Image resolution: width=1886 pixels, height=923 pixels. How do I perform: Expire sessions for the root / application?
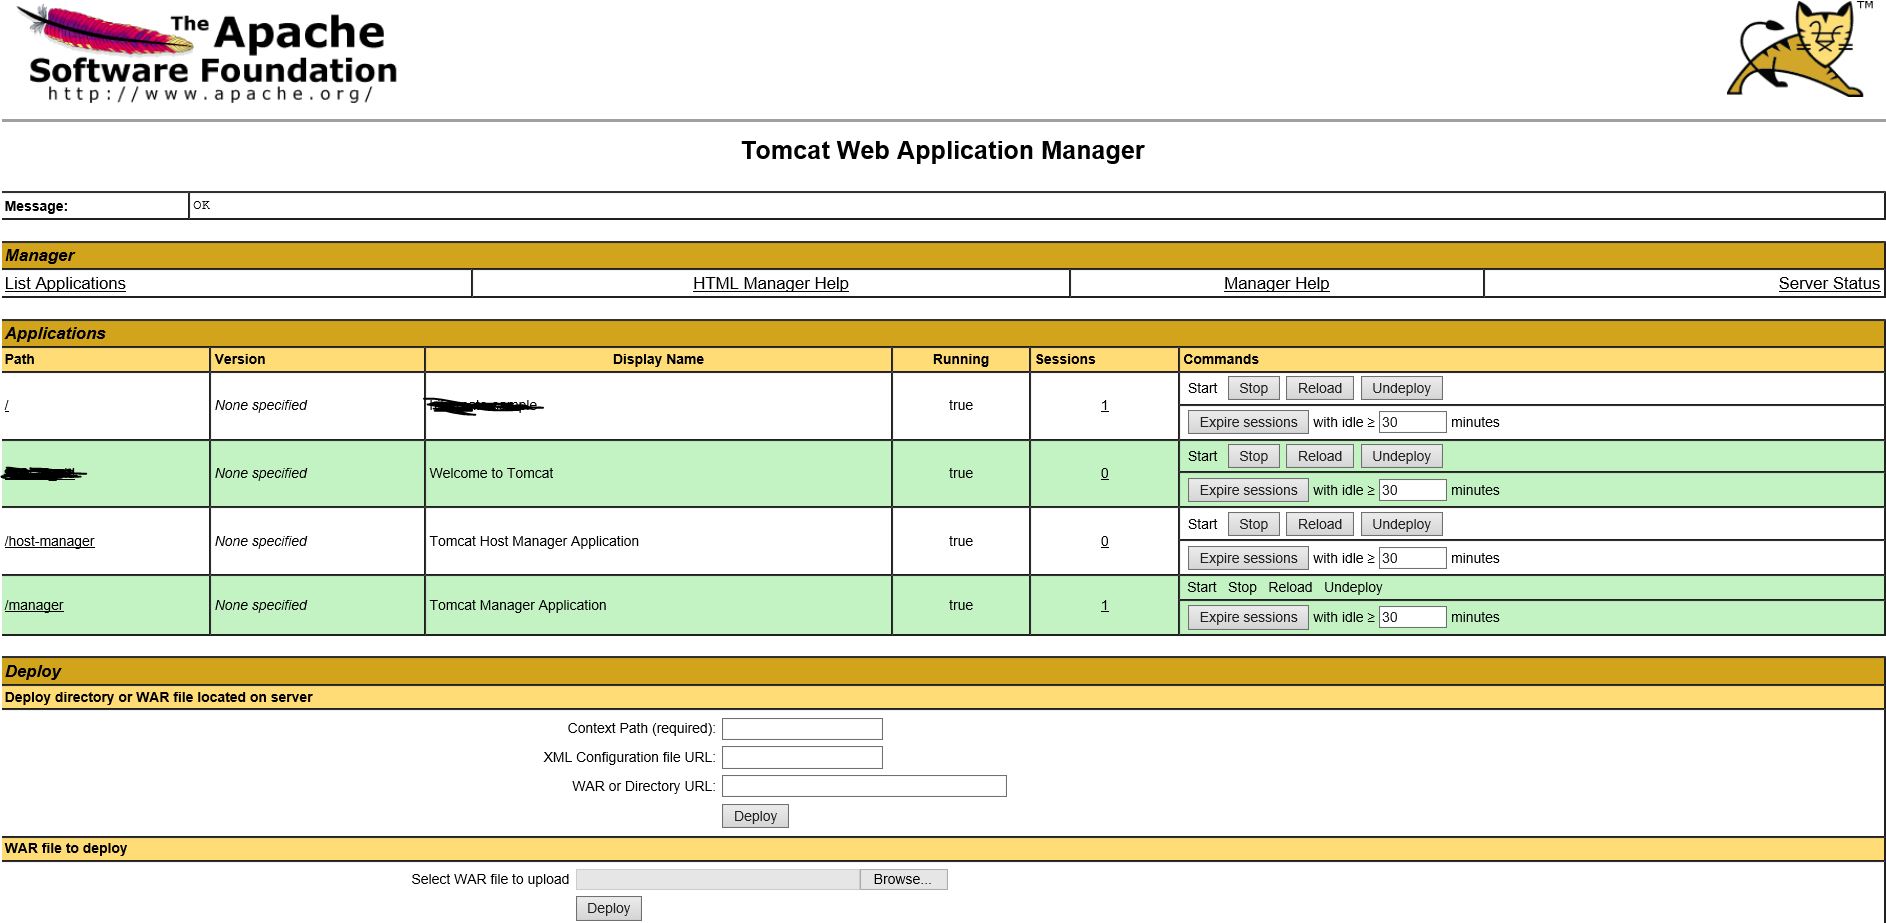click(x=1248, y=422)
